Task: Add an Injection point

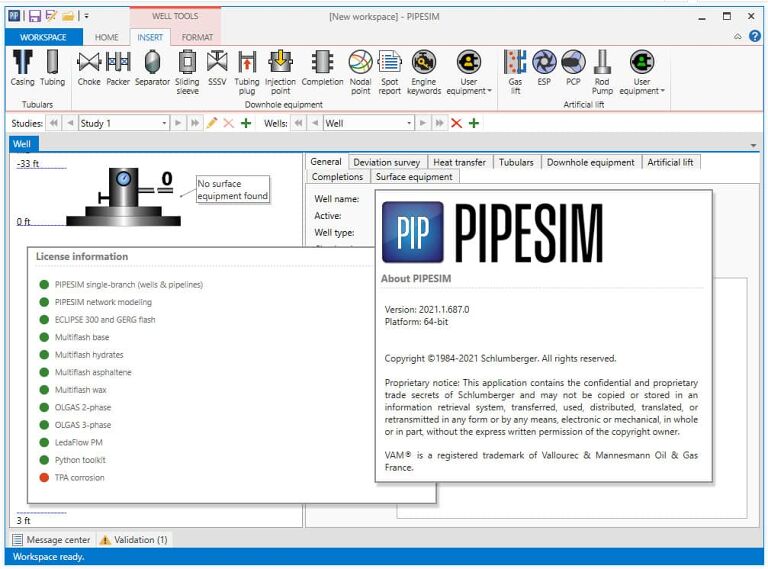Action: (x=281, y=72)
